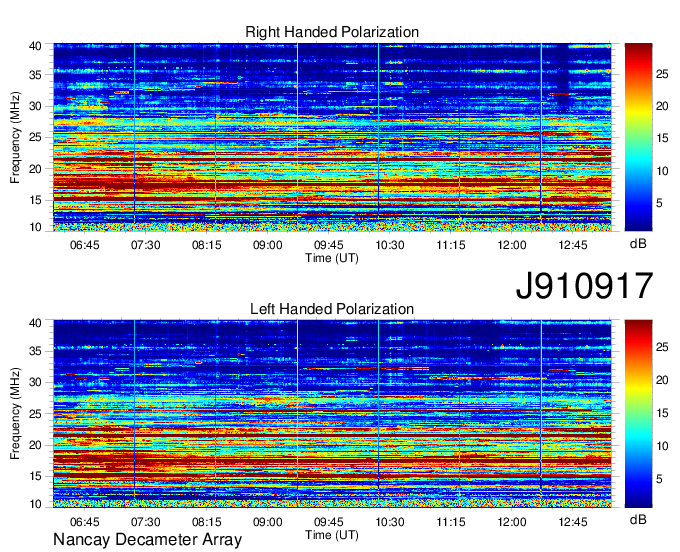Click the "10:30" tick on Right Handed plot

pos(390,245)
